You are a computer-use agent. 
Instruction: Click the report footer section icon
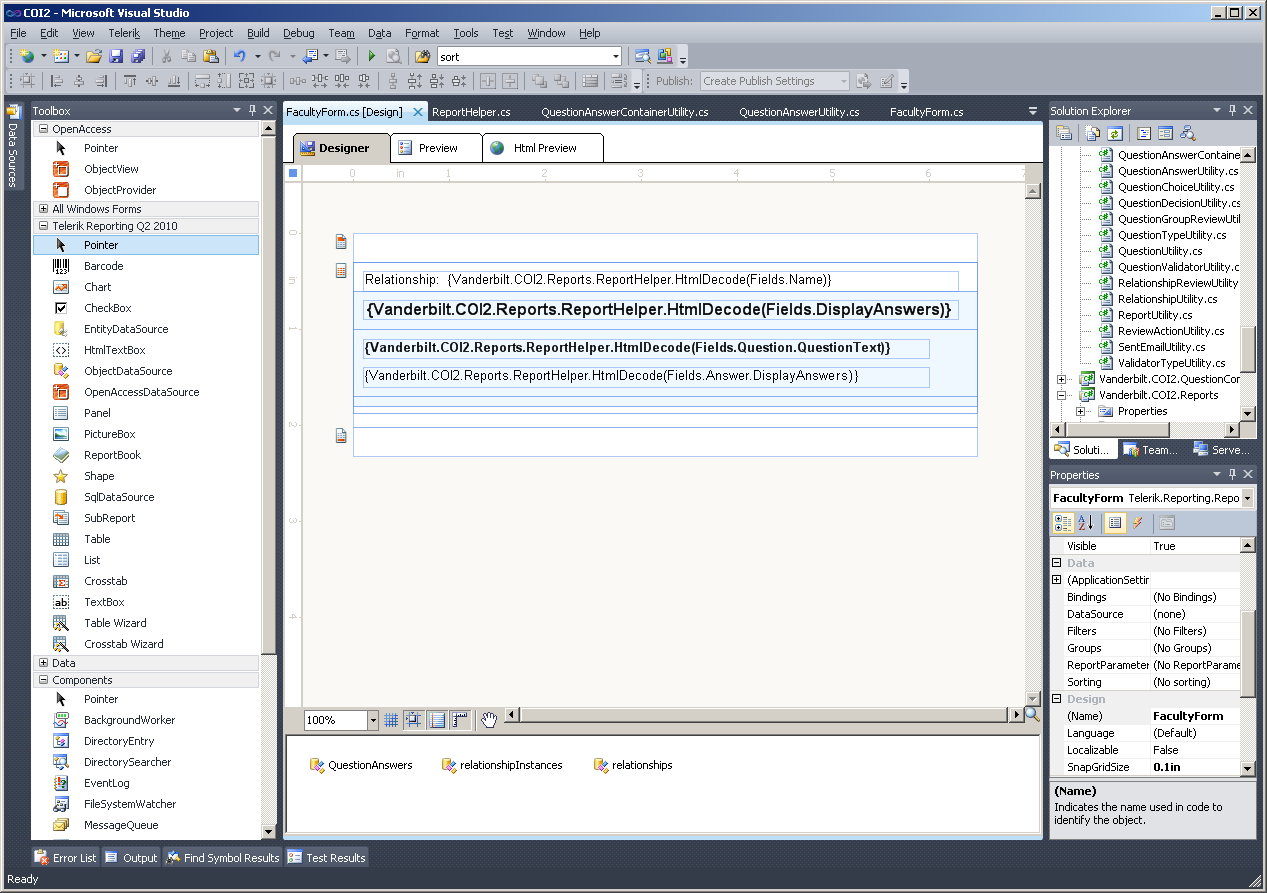pyautogui.click(x=341, y=435)
